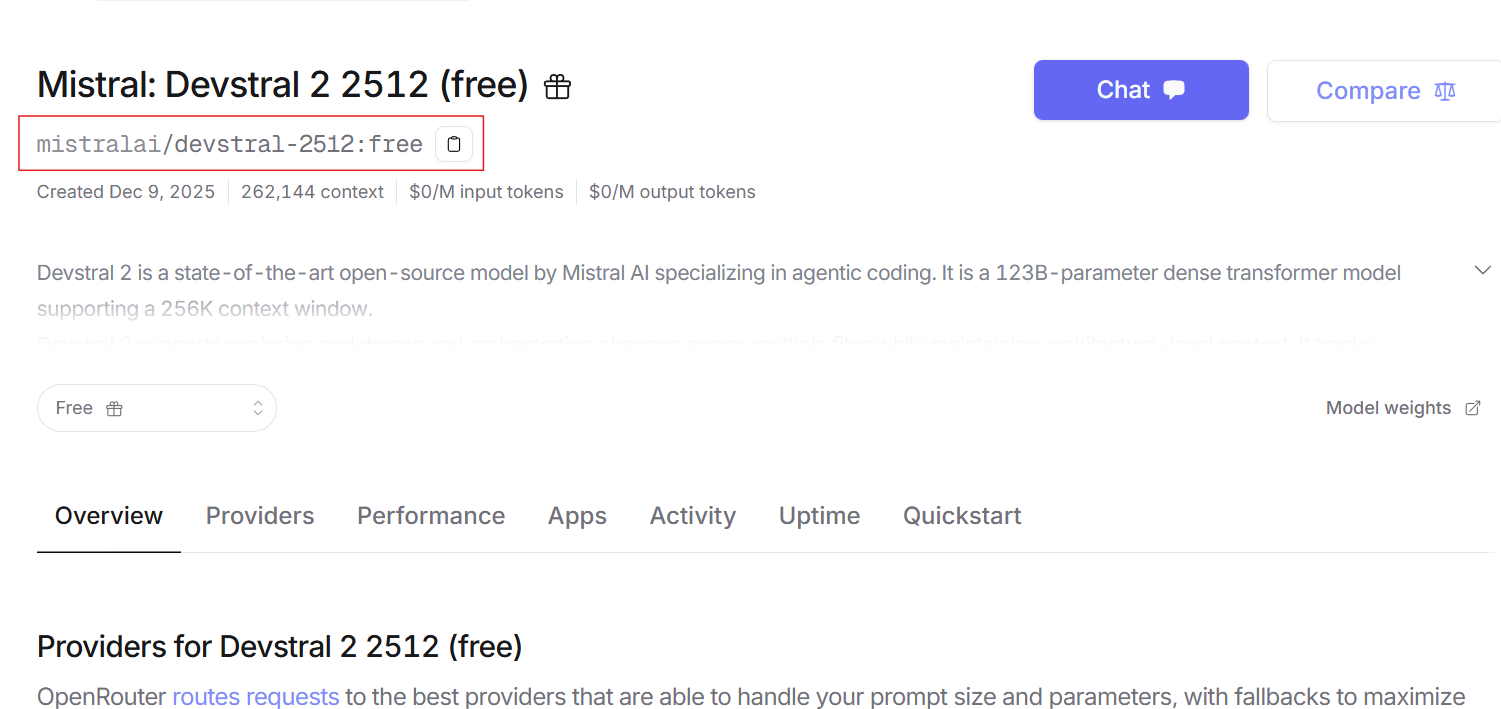
Task: Switch to the Providers tab
Action: [x=260, y=516]
